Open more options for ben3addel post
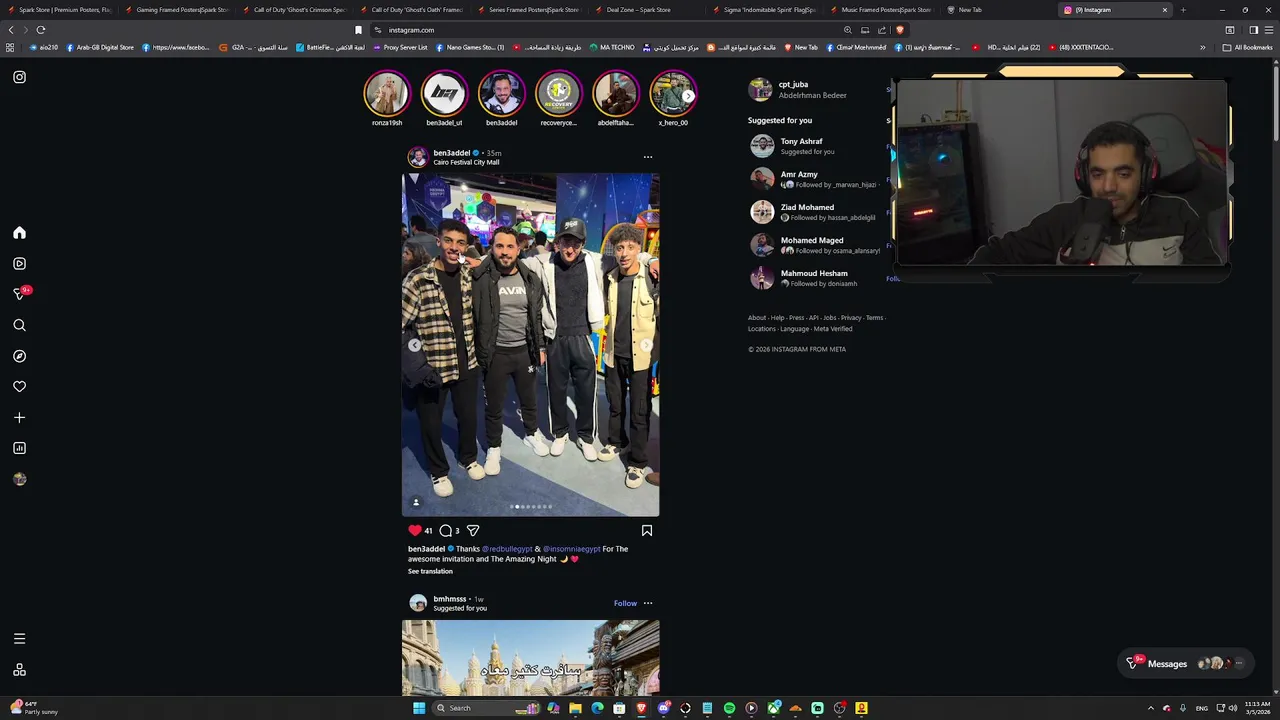This screenshot has width=1280, height=720. click(648, 157)
